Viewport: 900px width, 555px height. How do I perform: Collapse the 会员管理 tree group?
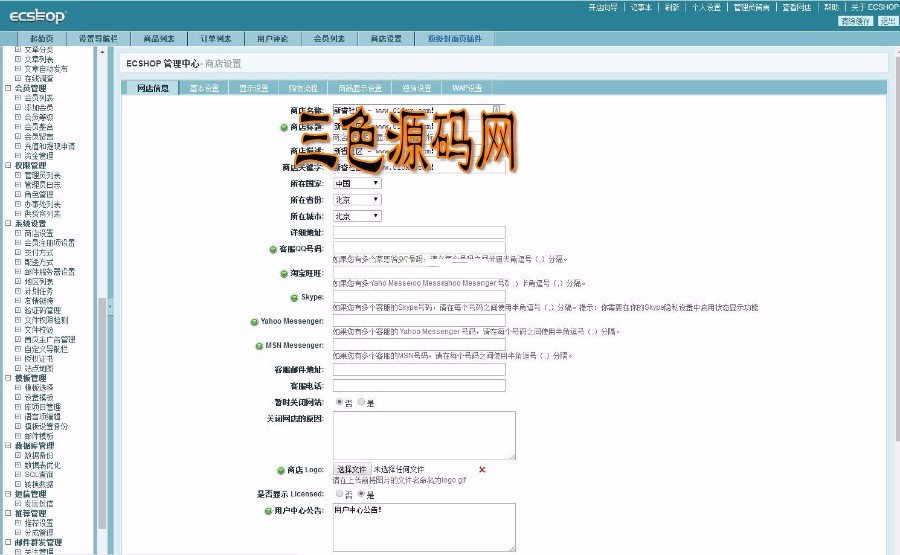[x=8, y=88]
